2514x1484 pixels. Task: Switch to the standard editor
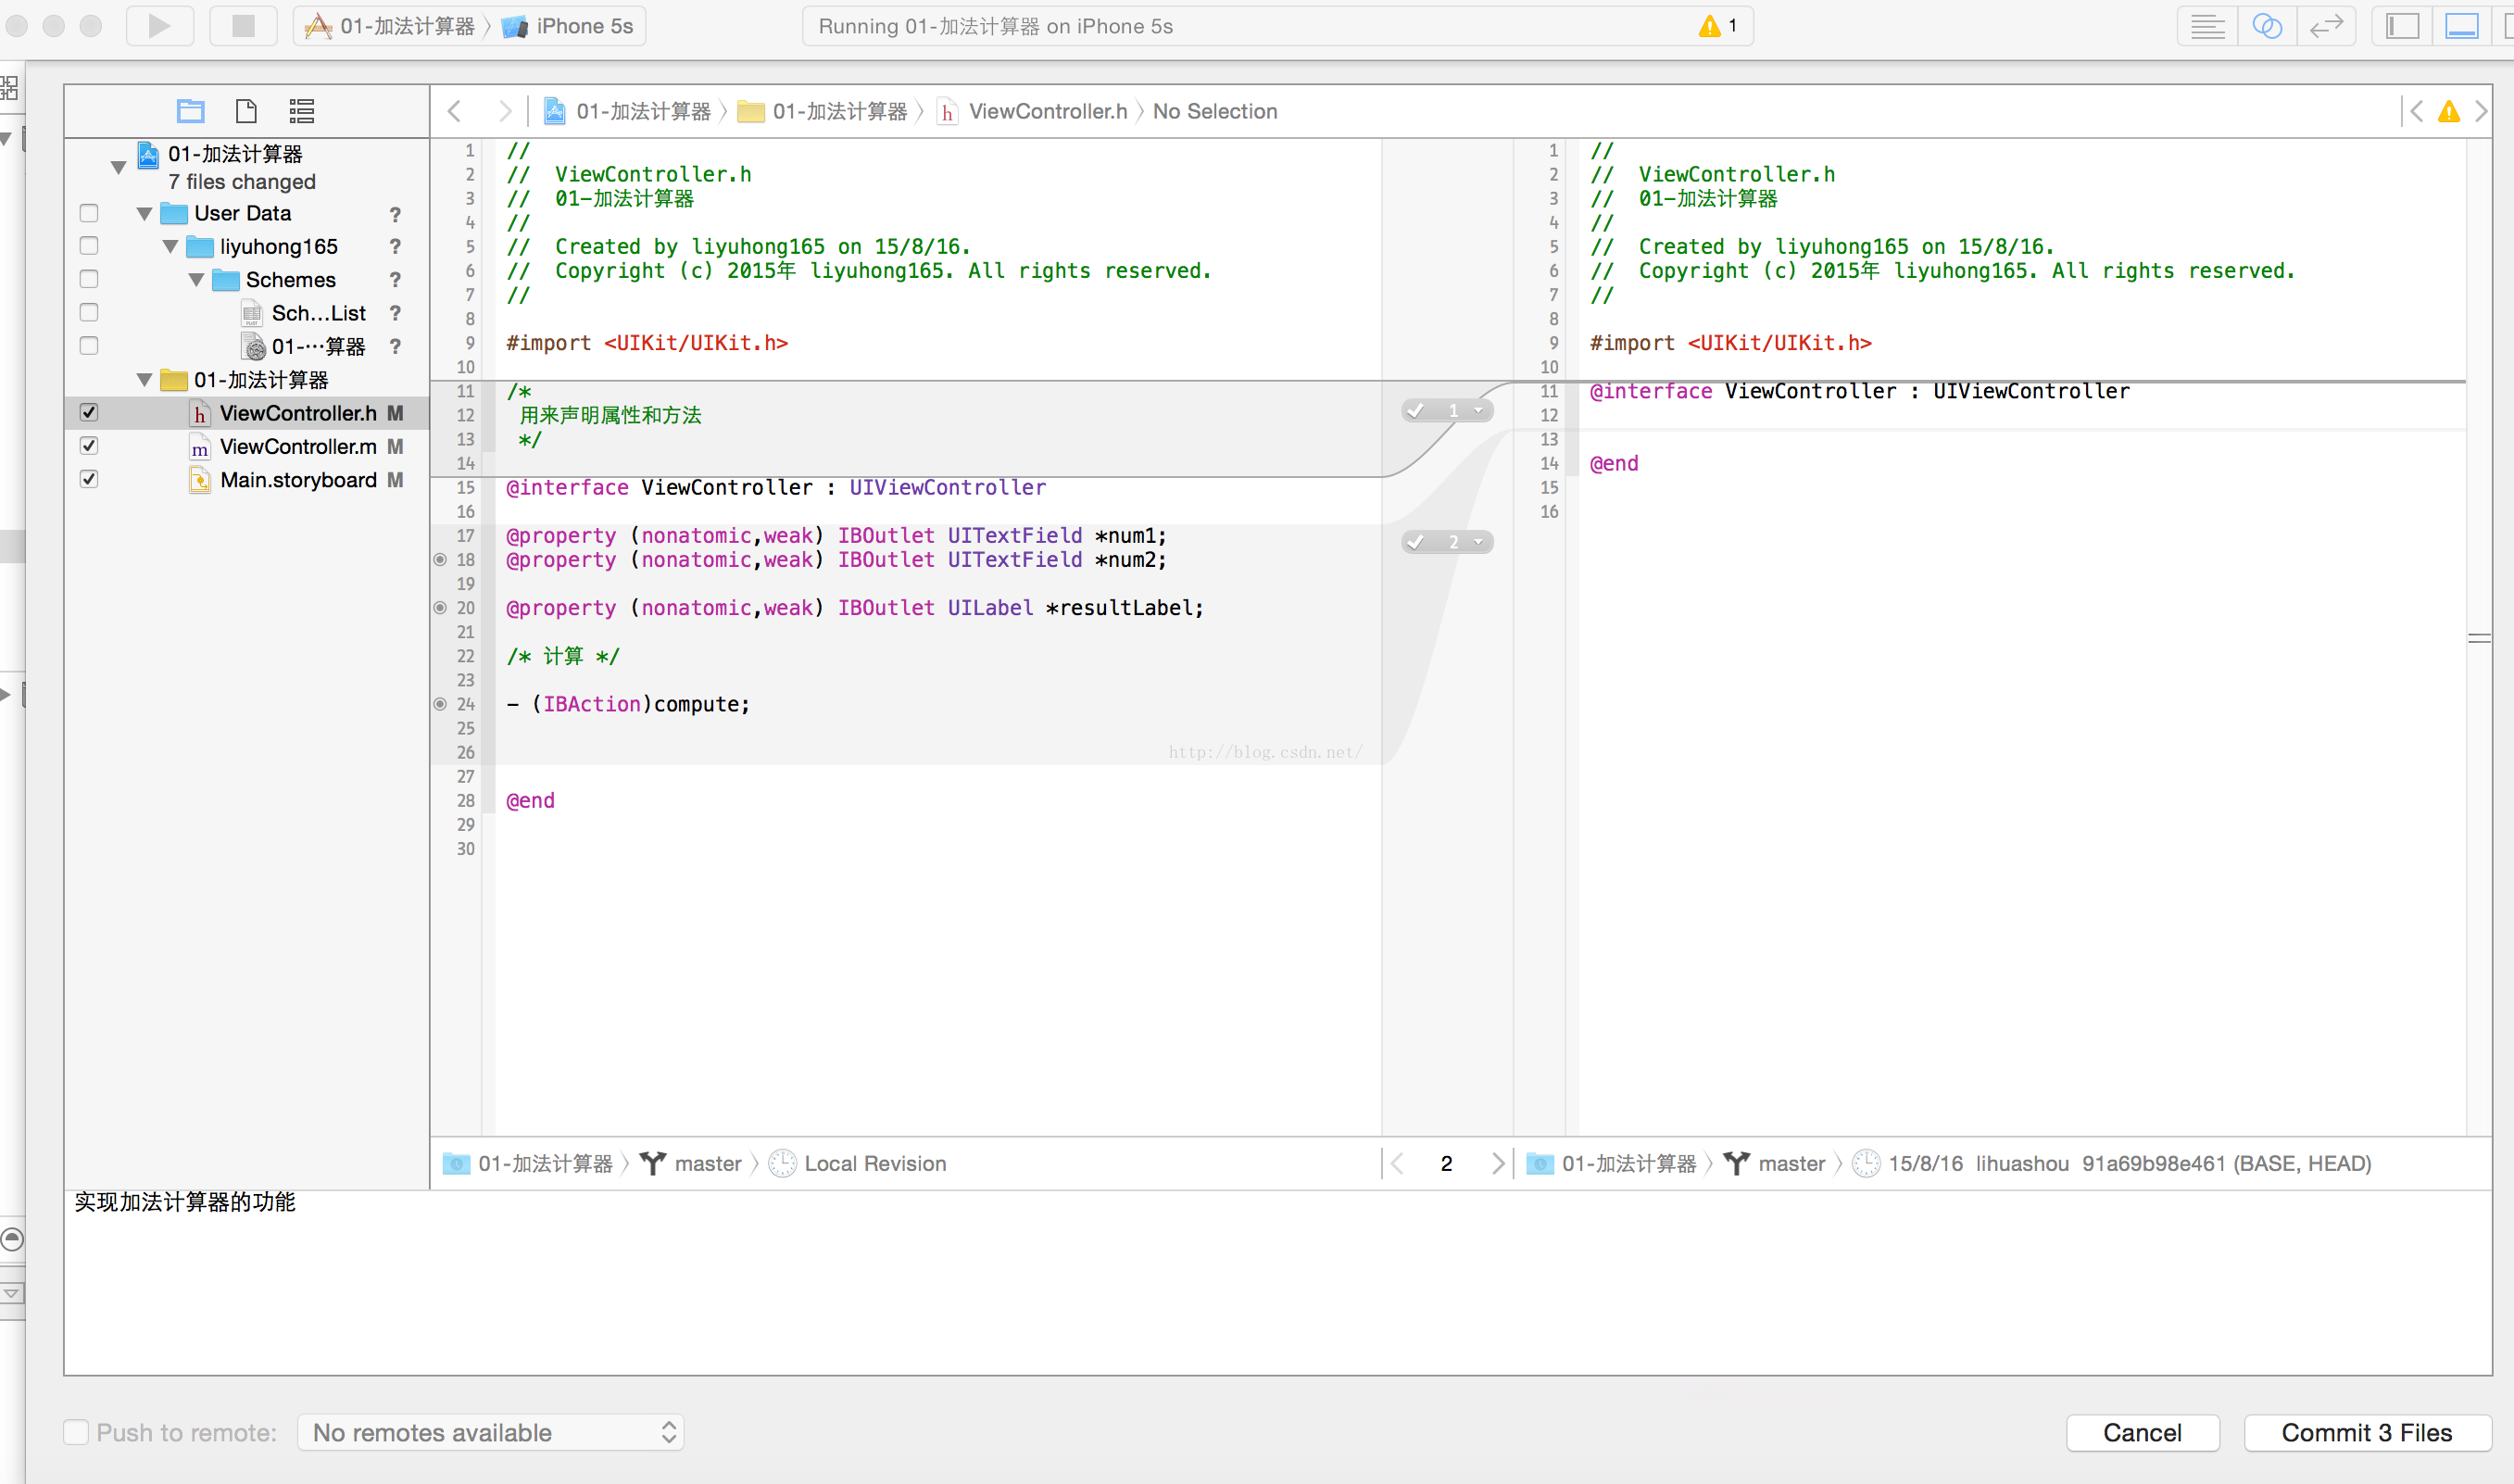(2207, 26)
